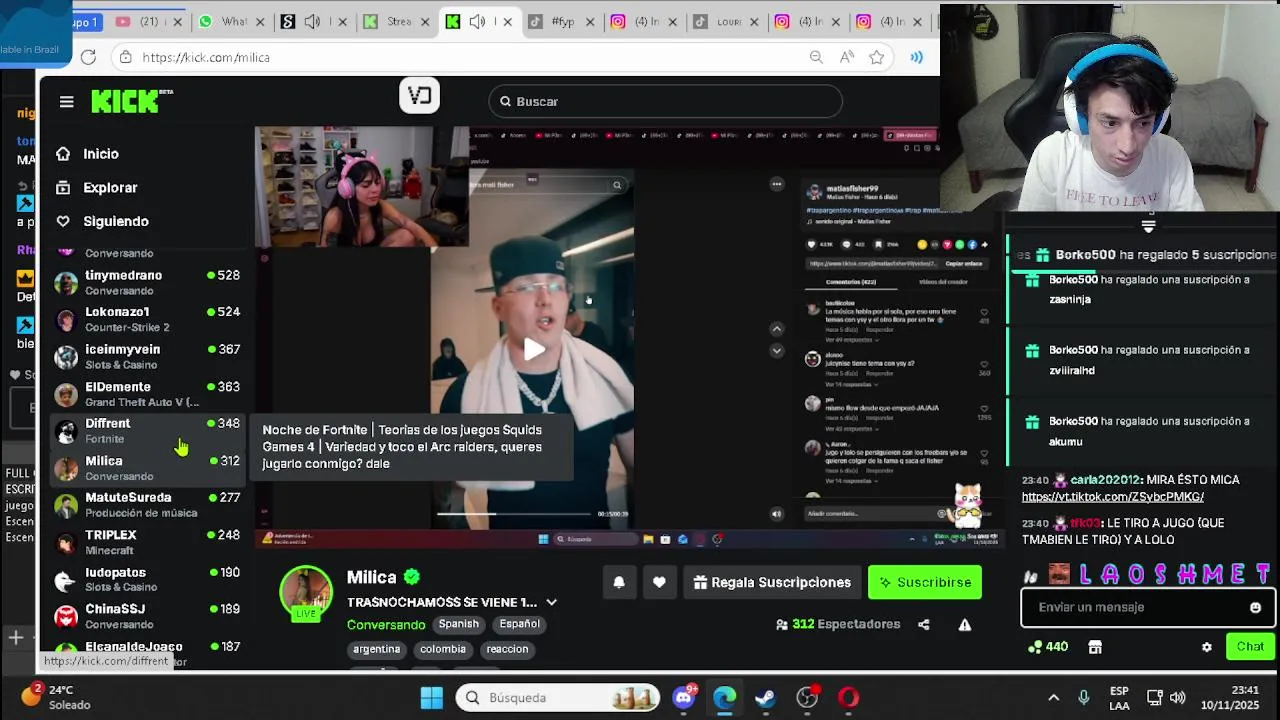
Task: Open emoji picker in chat input
Action: coord(1255,607)
